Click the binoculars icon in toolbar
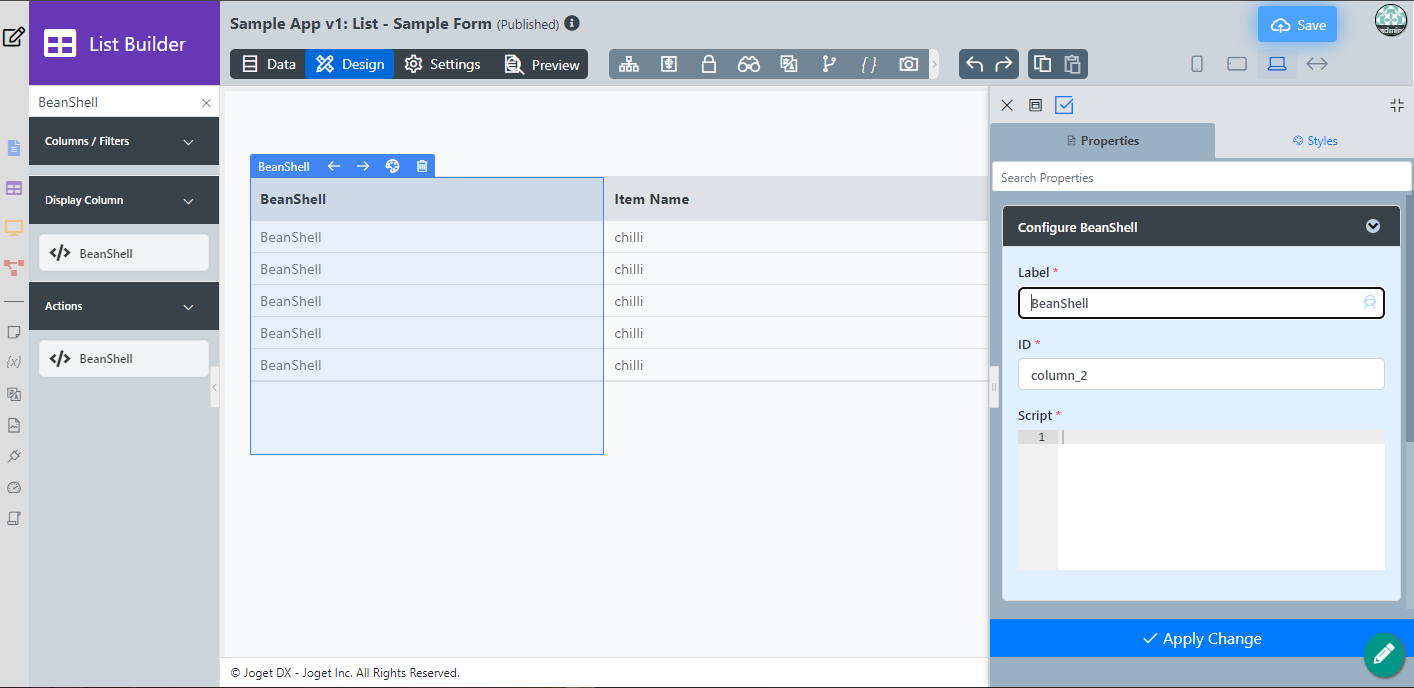This screenshot has height=688, width=1414. point(749,64)
